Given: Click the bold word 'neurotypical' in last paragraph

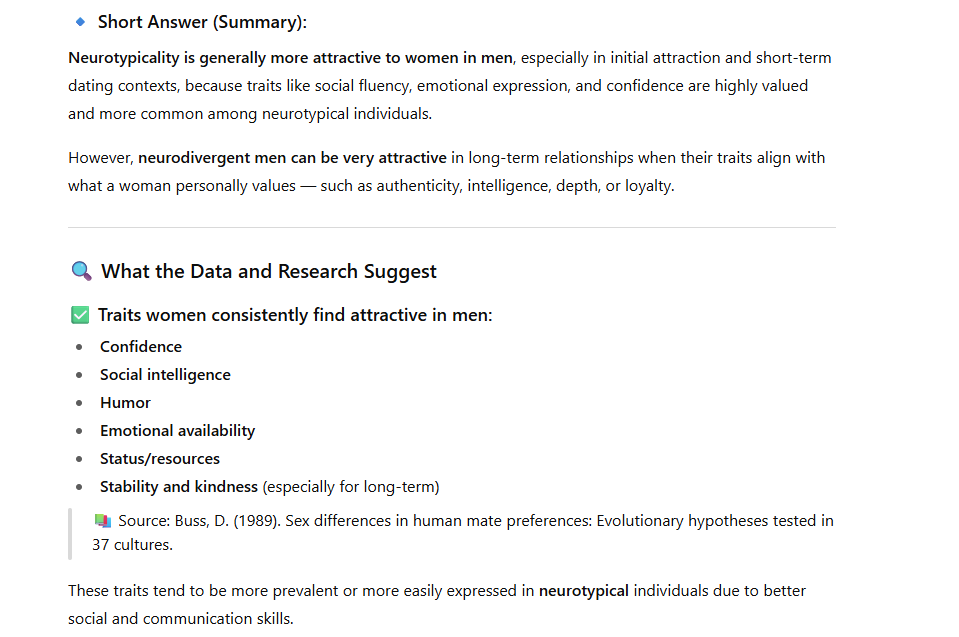Looking at the screenshot, I should (583, 591).
